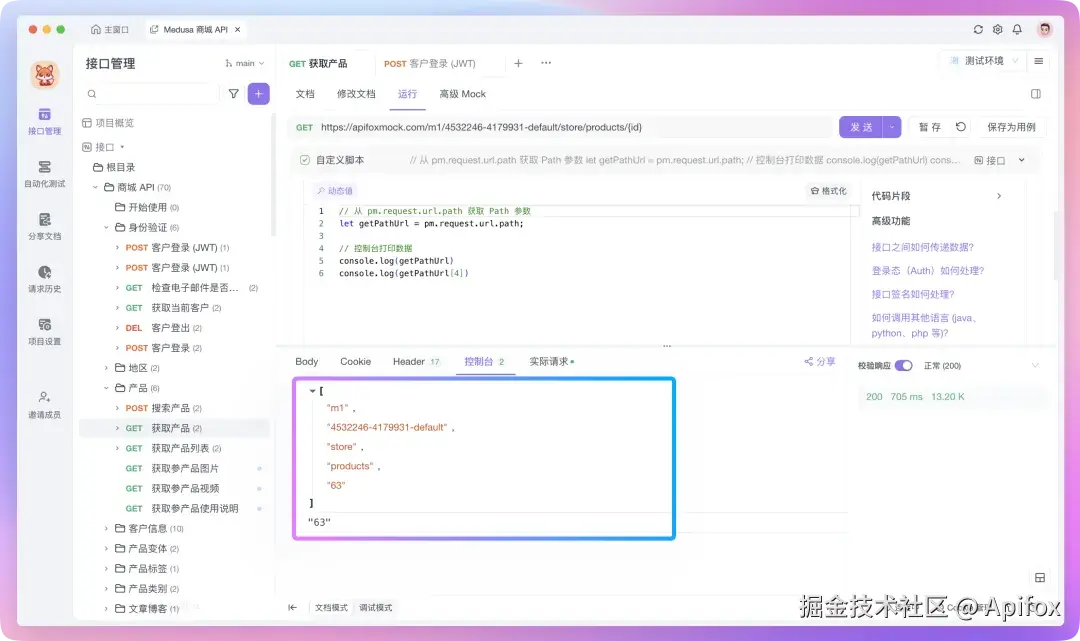
Task: Switch to 调试模式 at the bottom
Action: coord(375,607)
